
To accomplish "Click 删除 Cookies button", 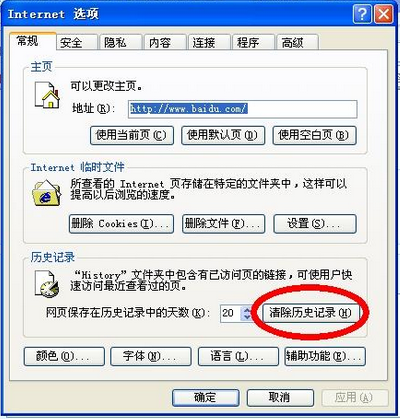I will click(121, 224).
